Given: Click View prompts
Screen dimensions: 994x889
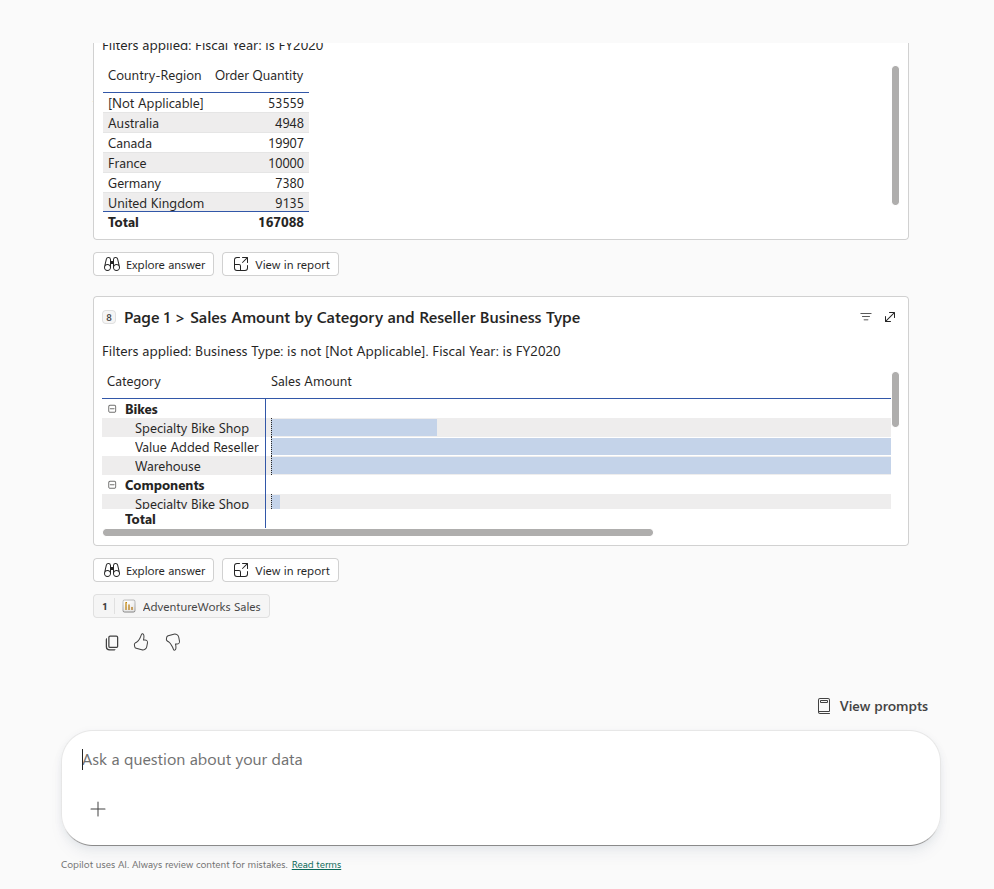Looking at the screenshot, I should pyautogui.click(x=884, y=705).
